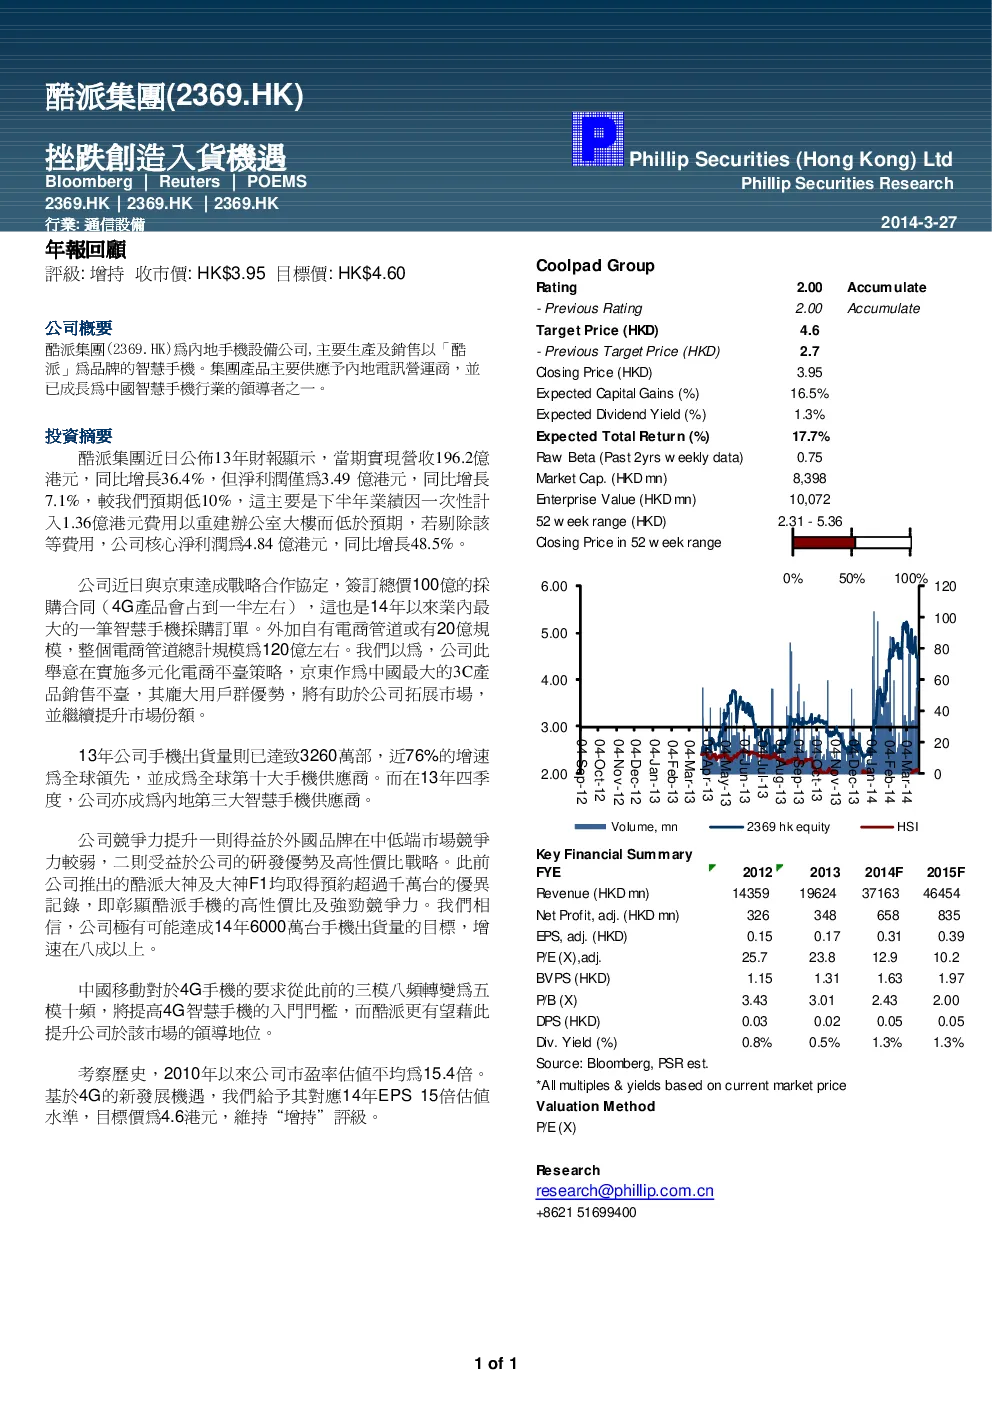Click the 2014F column header
Image resolution: width=992 pixels, height=1403 pixels.
[x=884, y=872]
